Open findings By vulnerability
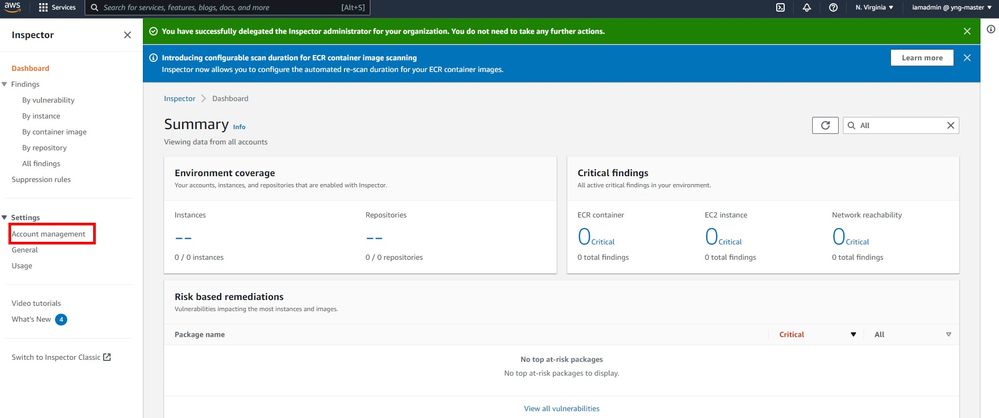The width and height of the screenshot is (999, 418). click(48, 100)
